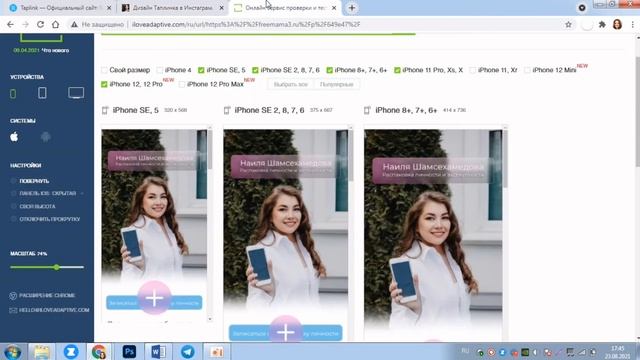Click iPhone 8+, 7+, 6+ preview thumbnail
This screenshot has width=640, height=360.
[433, 235]
